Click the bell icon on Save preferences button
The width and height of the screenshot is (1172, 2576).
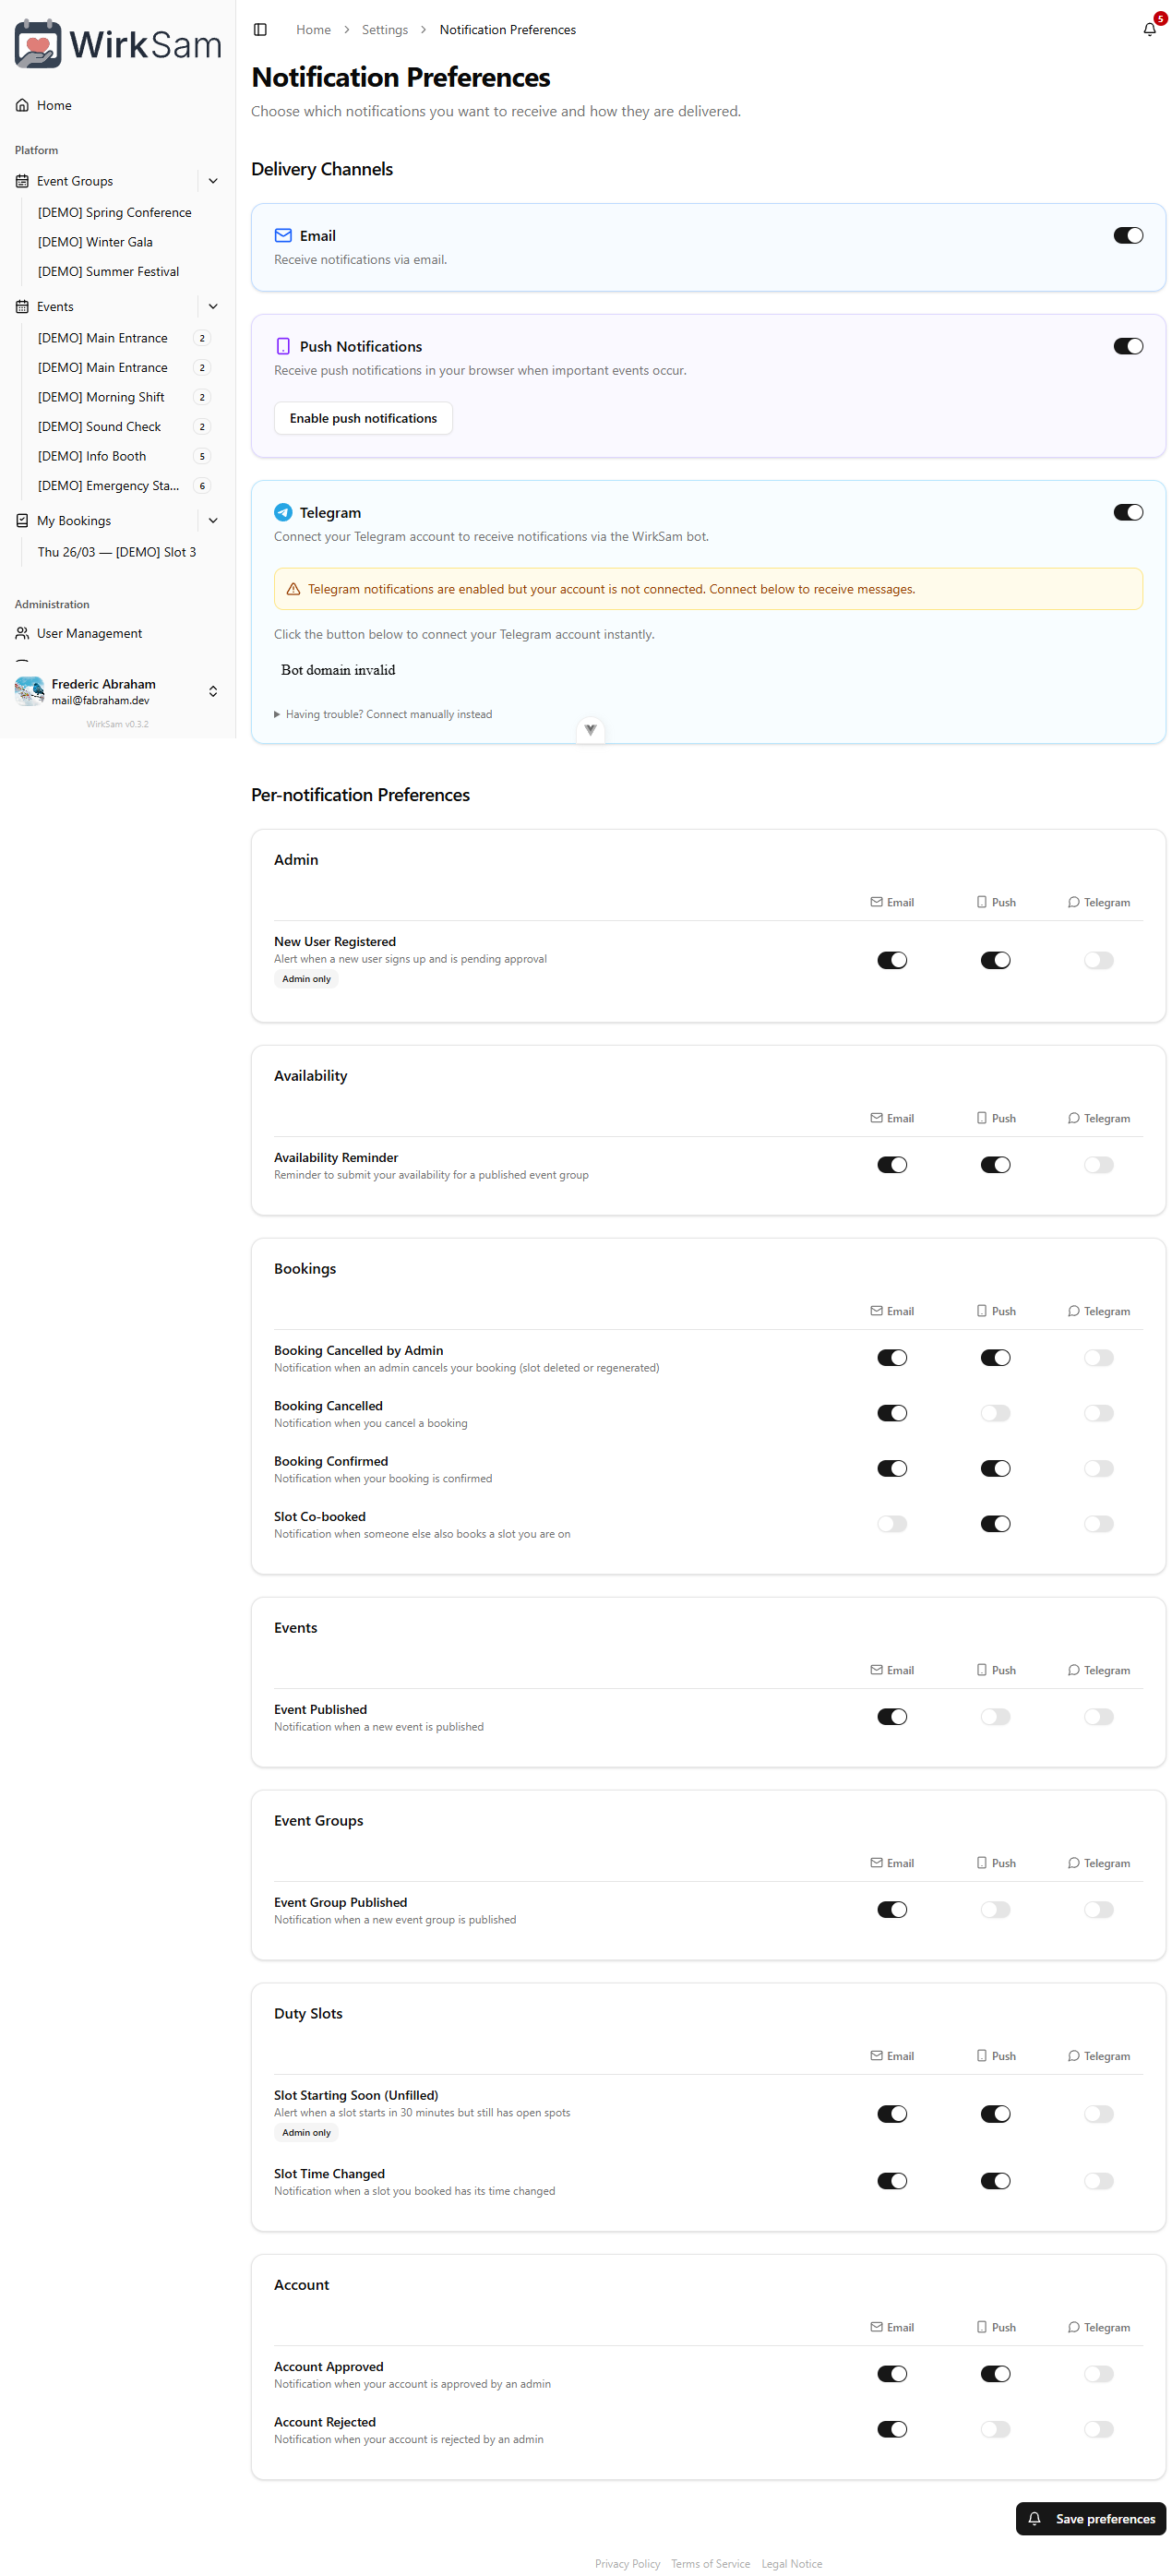[x=1035, y=2520]
